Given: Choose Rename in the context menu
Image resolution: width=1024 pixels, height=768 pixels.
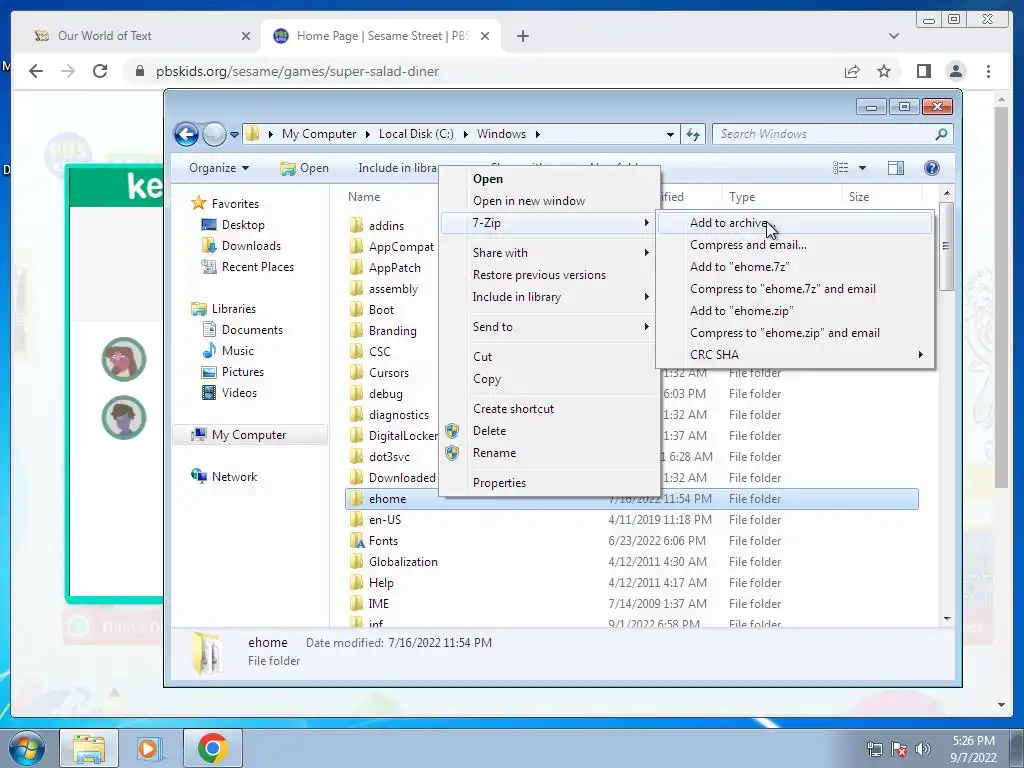Looking at the screenshot, I should click(550, 453).
